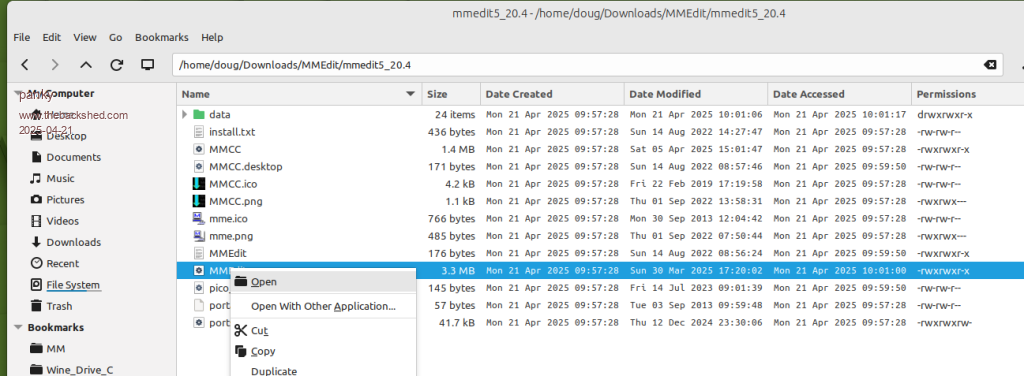The image size is (1024, 376).
Task: Click the Name column sort arrow
Action: click(411, 94)
